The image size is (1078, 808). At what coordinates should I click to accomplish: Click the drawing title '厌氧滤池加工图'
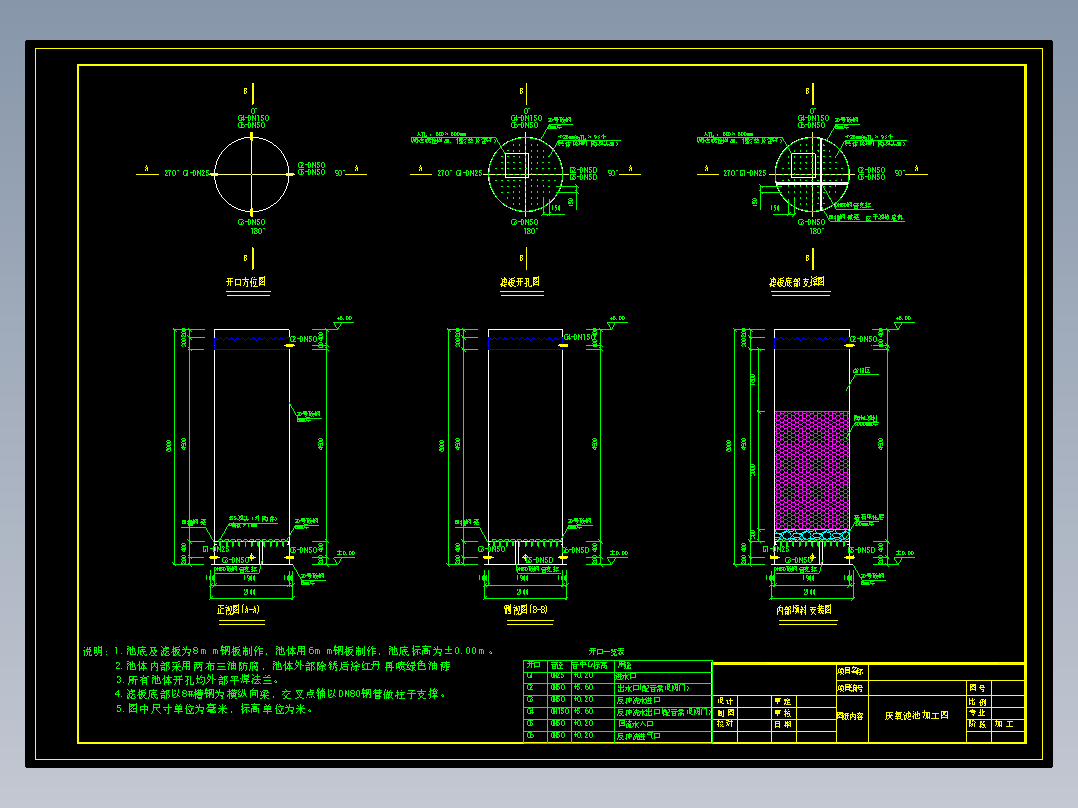[x=916, y=716]
